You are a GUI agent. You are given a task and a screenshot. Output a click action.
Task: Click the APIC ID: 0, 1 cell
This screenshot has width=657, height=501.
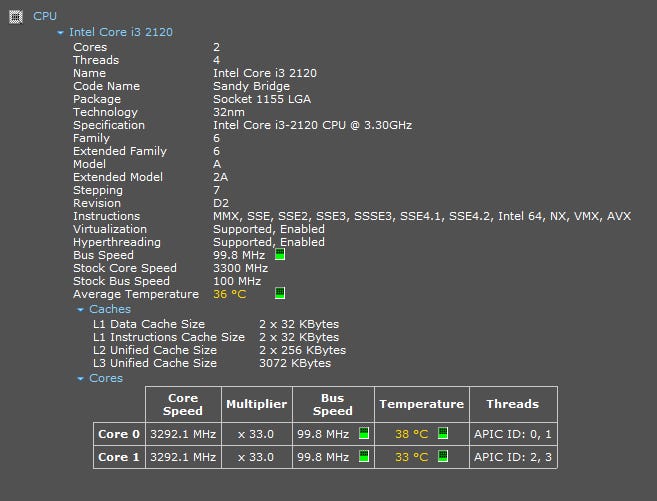(513, 434)
